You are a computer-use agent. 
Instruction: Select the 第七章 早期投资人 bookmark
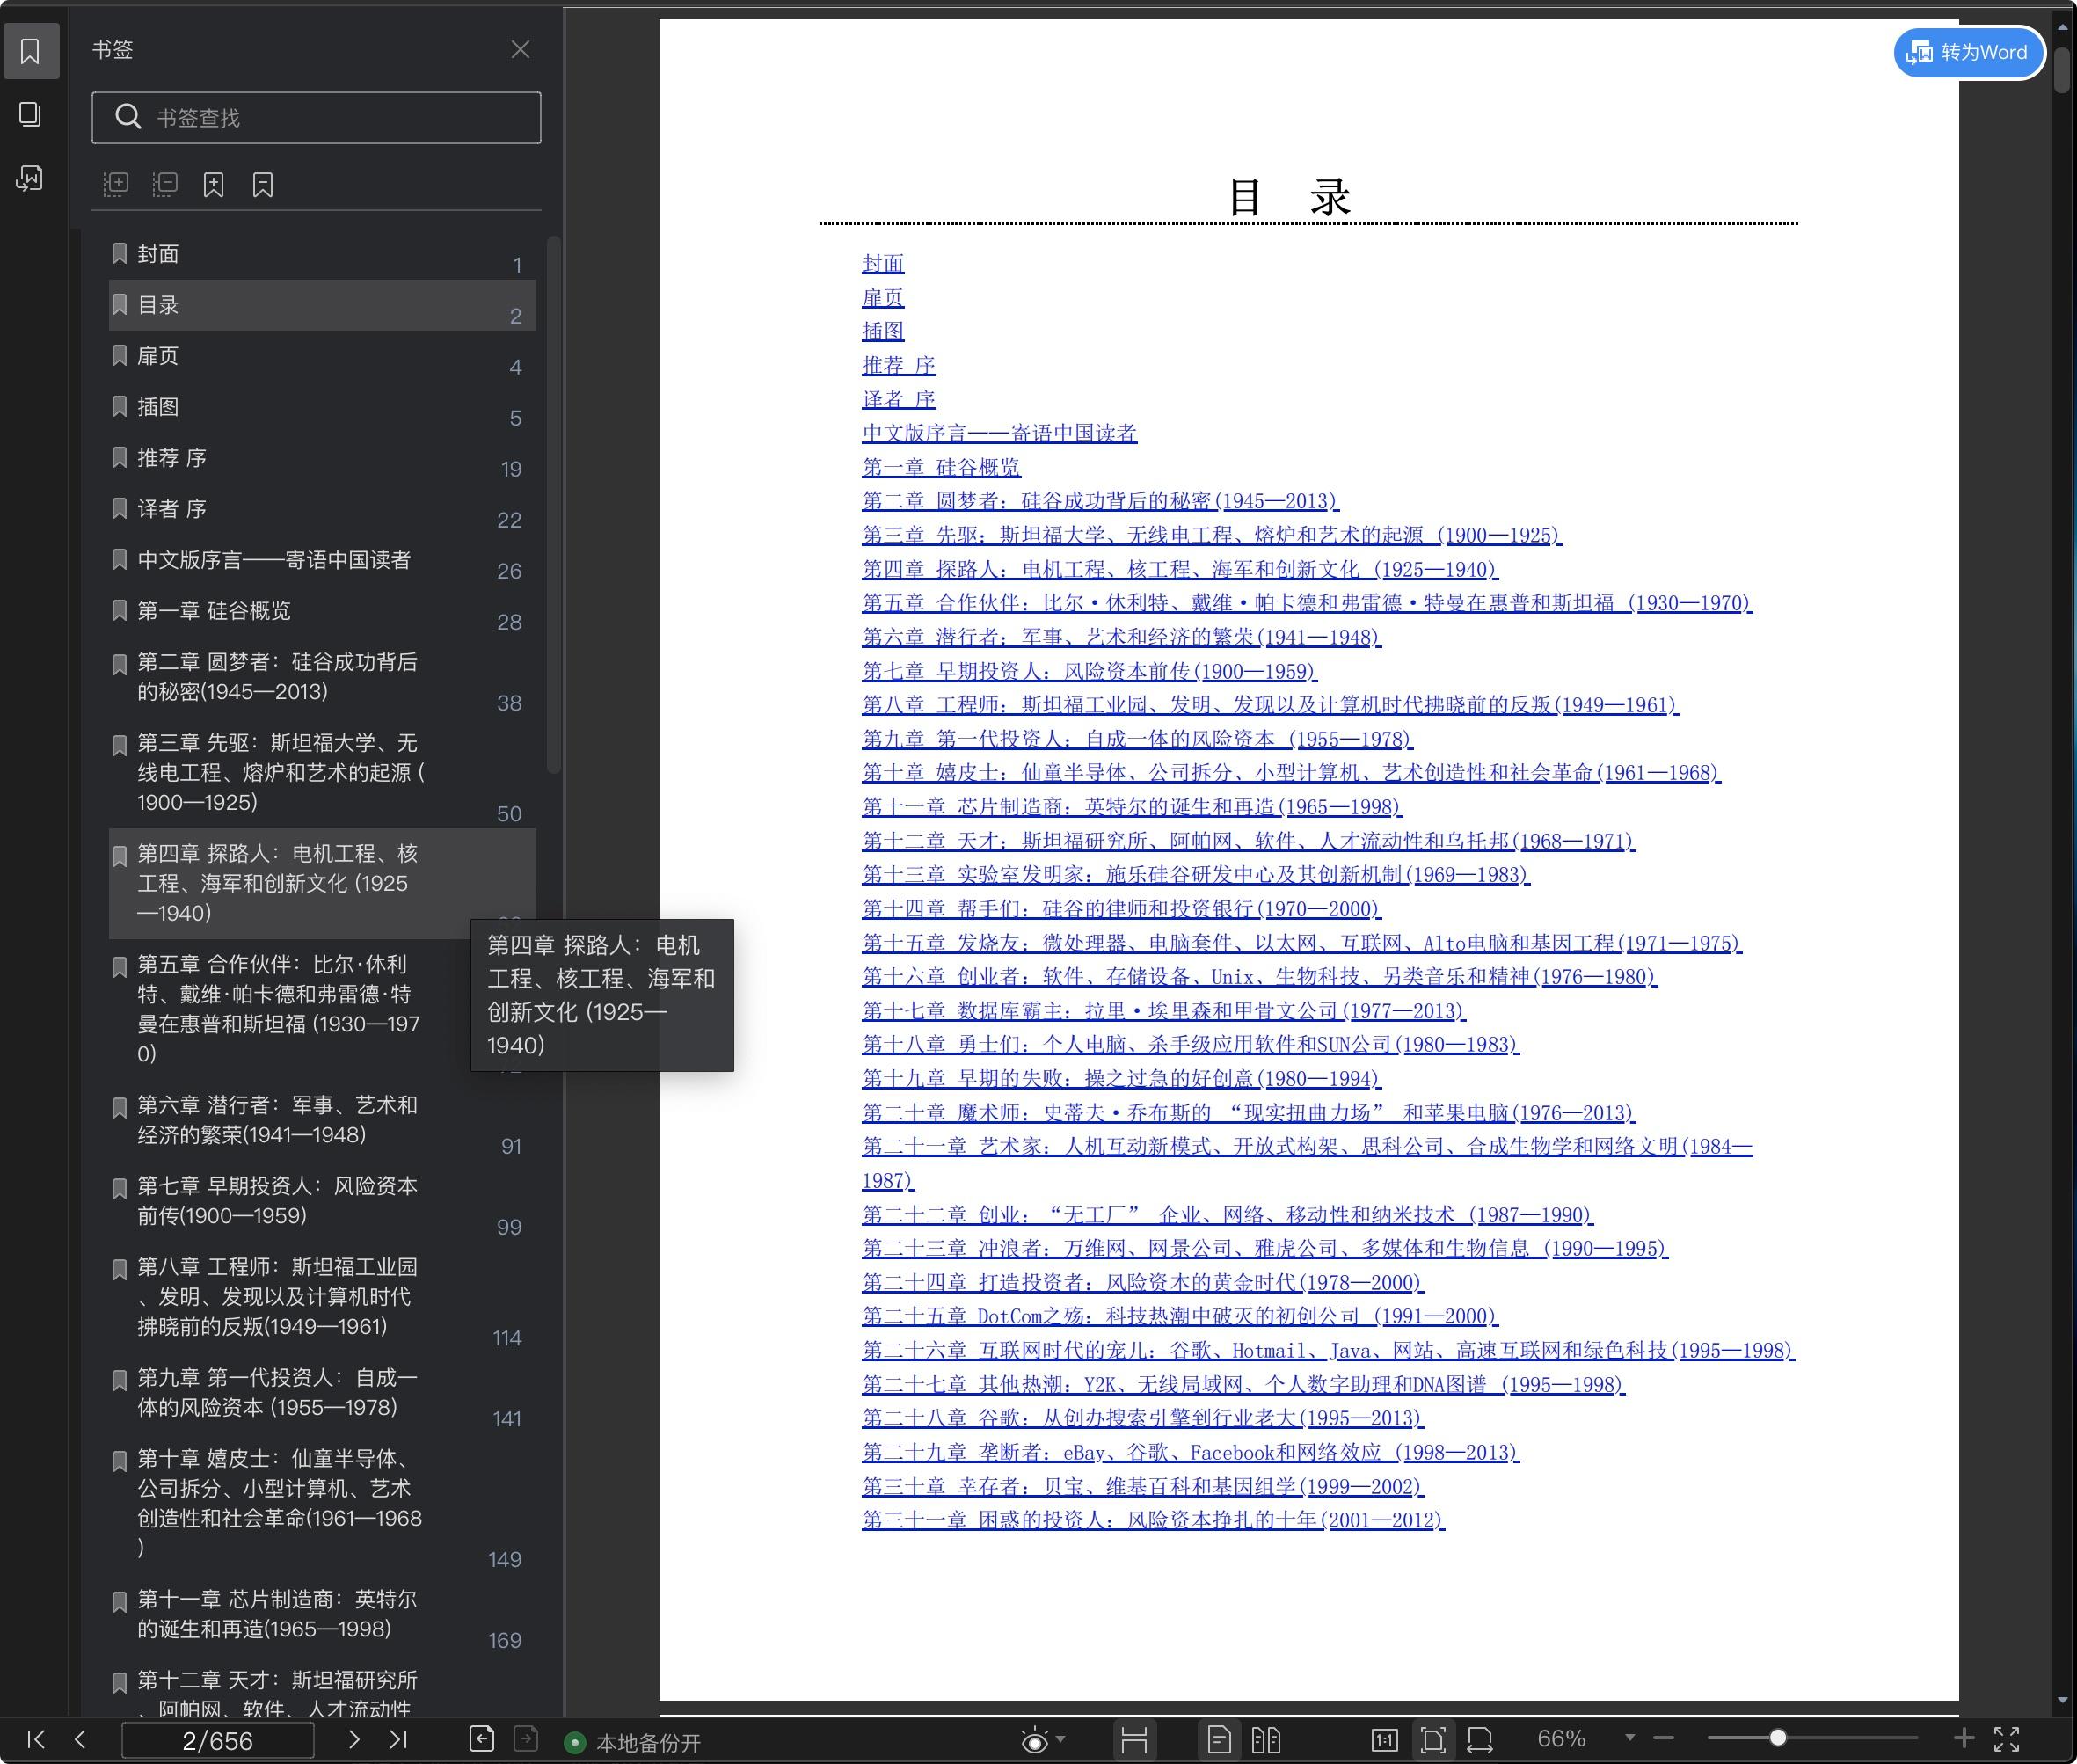tap(322, 1201)
